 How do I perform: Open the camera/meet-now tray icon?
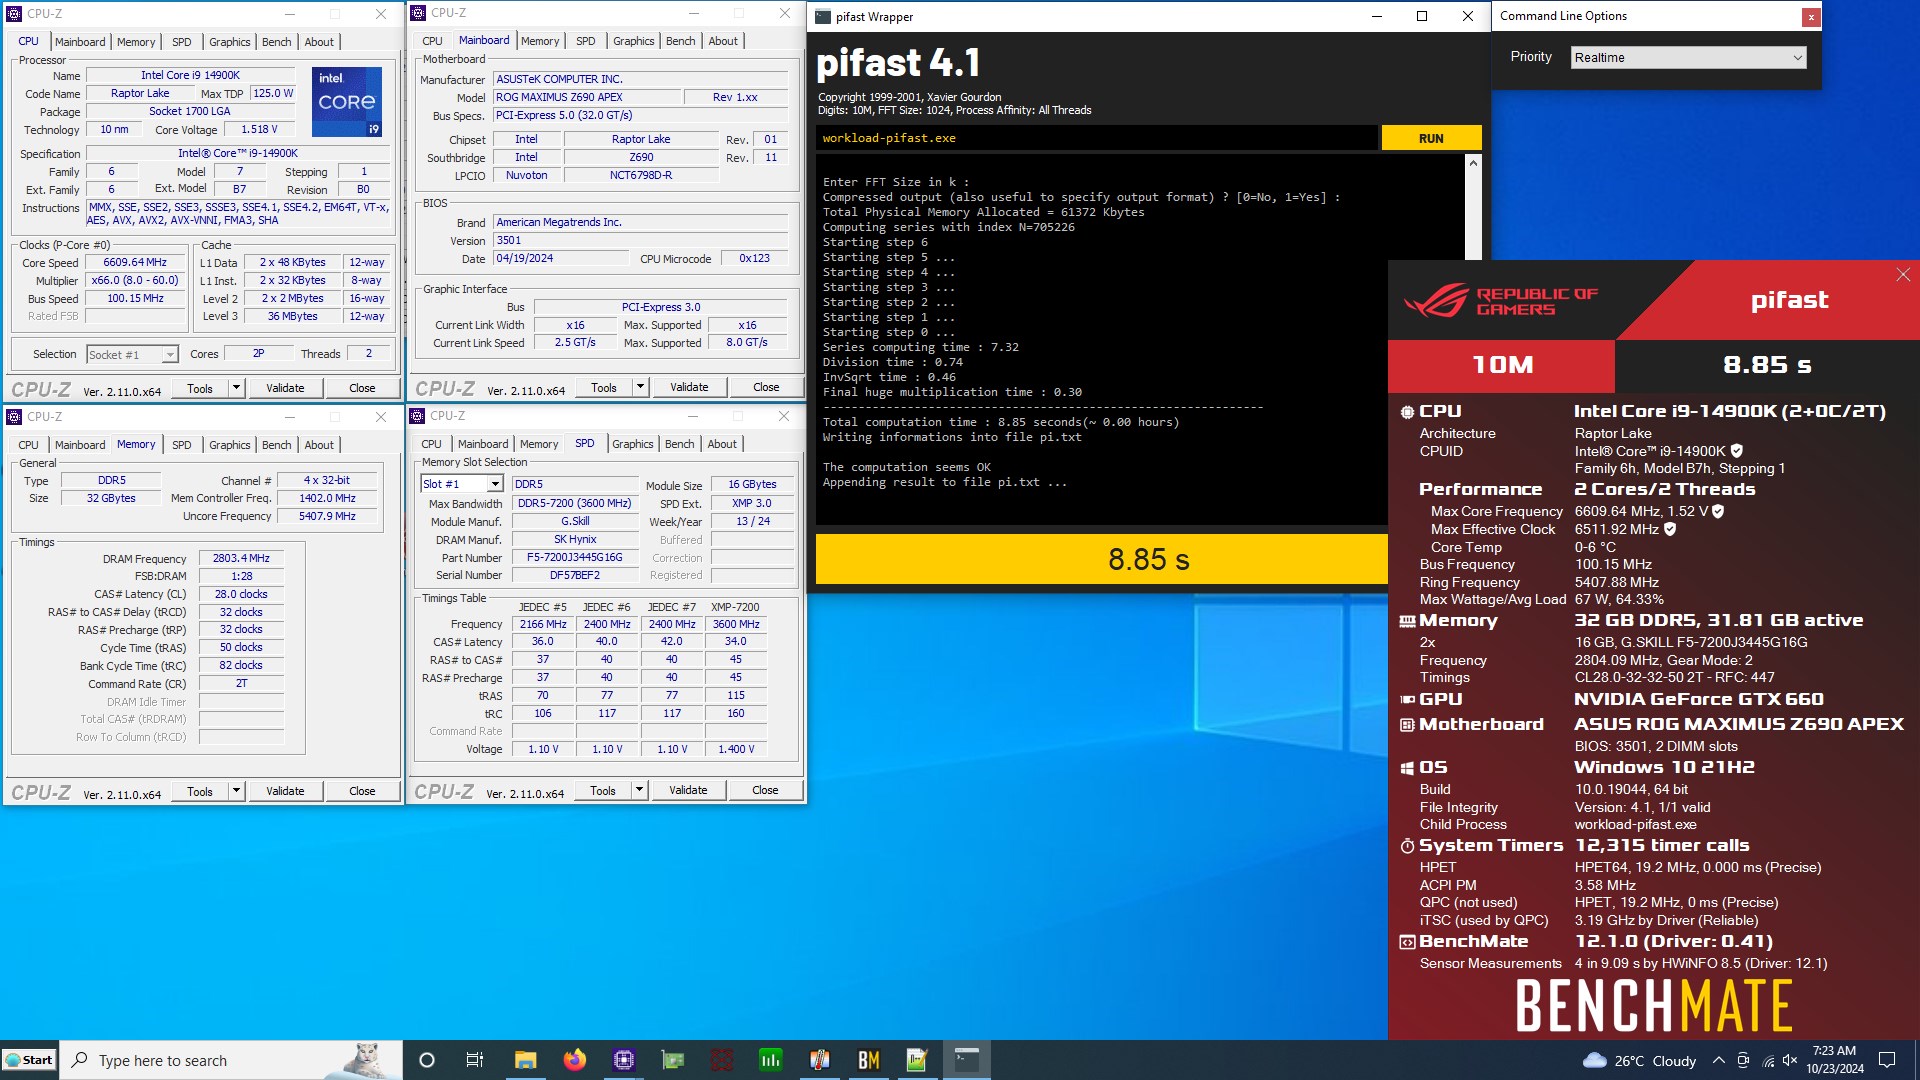(x=1743, y=1060)
